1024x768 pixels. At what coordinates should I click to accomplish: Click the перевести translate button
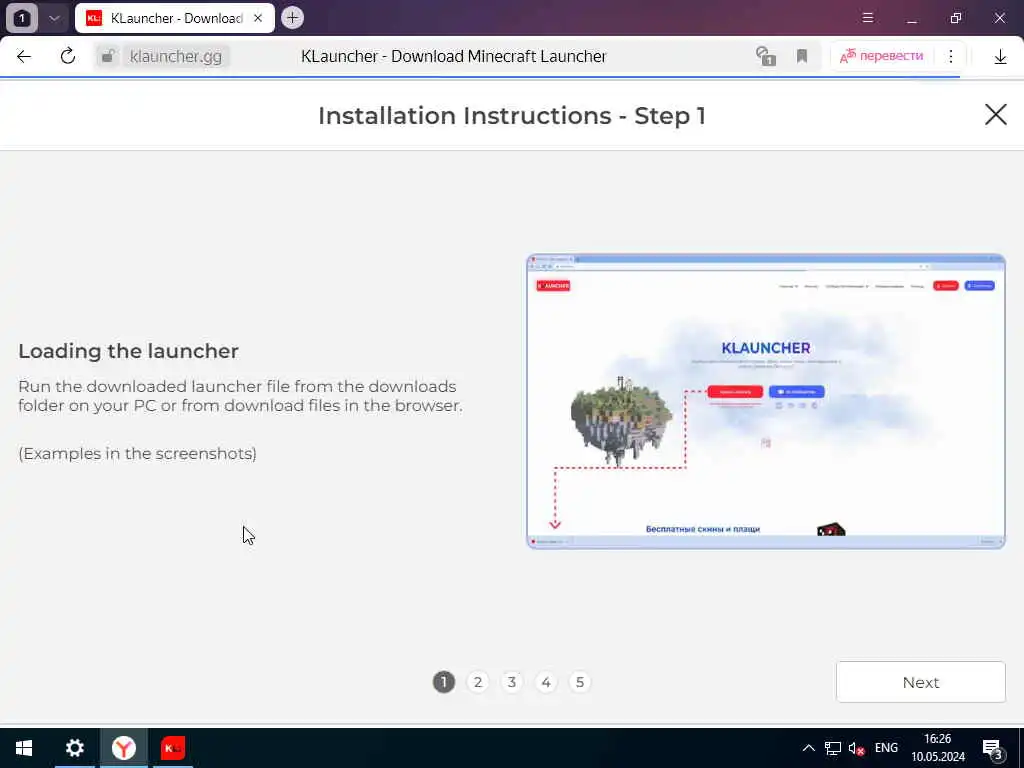882,56
